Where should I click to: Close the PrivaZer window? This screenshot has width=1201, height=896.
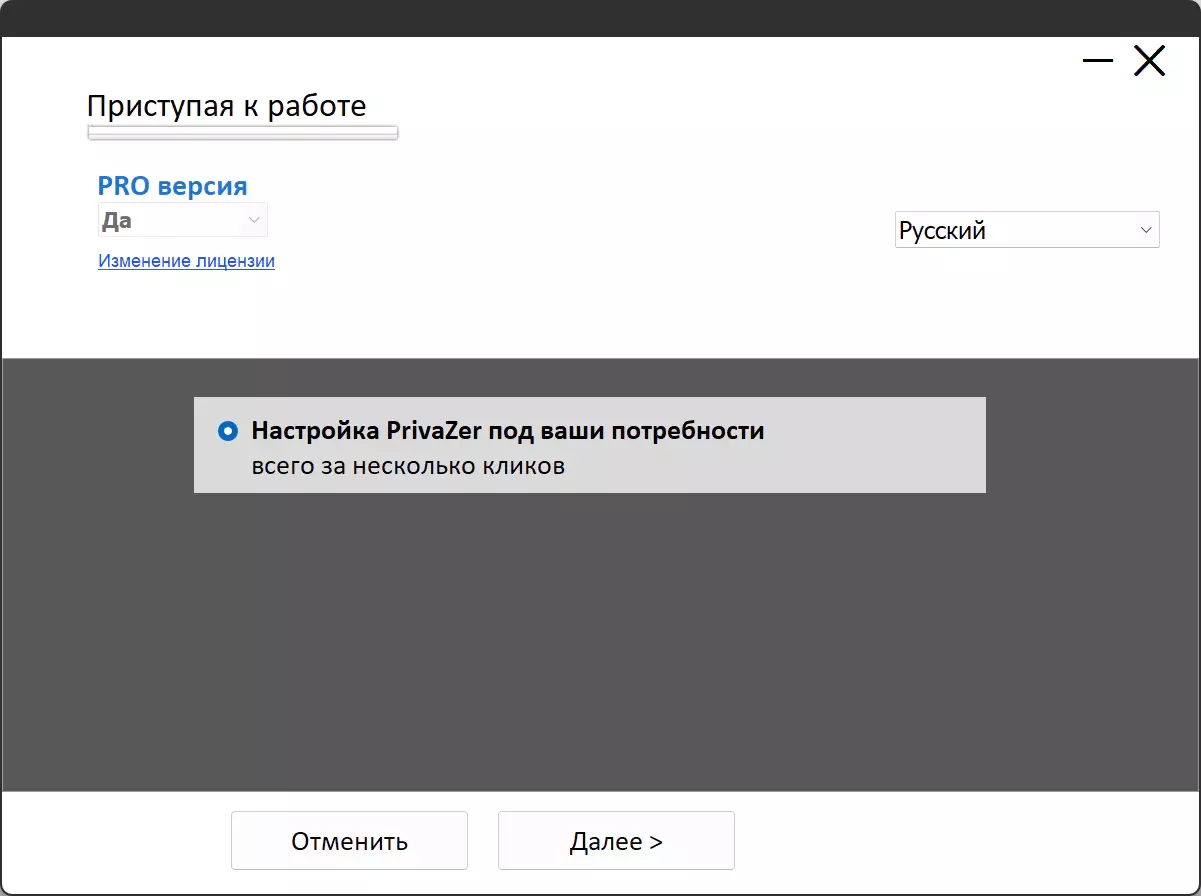coord(1149,62)
